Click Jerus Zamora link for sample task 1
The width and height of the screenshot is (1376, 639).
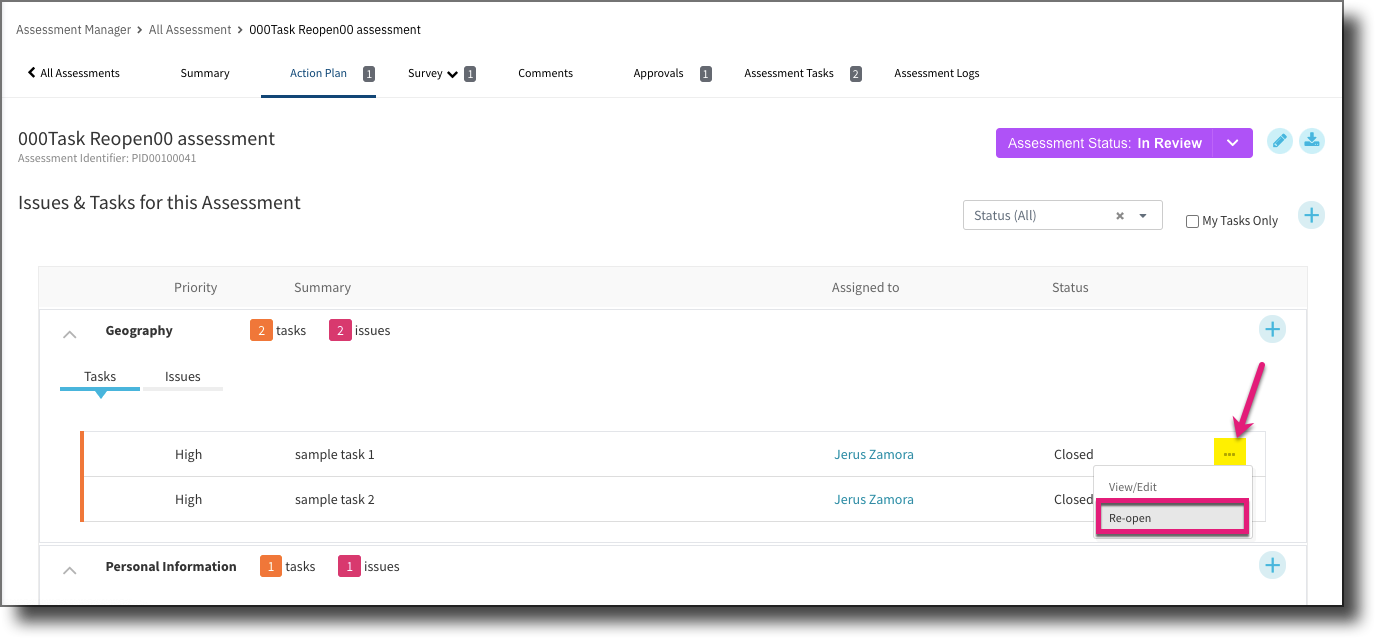[x=874, y=454]
